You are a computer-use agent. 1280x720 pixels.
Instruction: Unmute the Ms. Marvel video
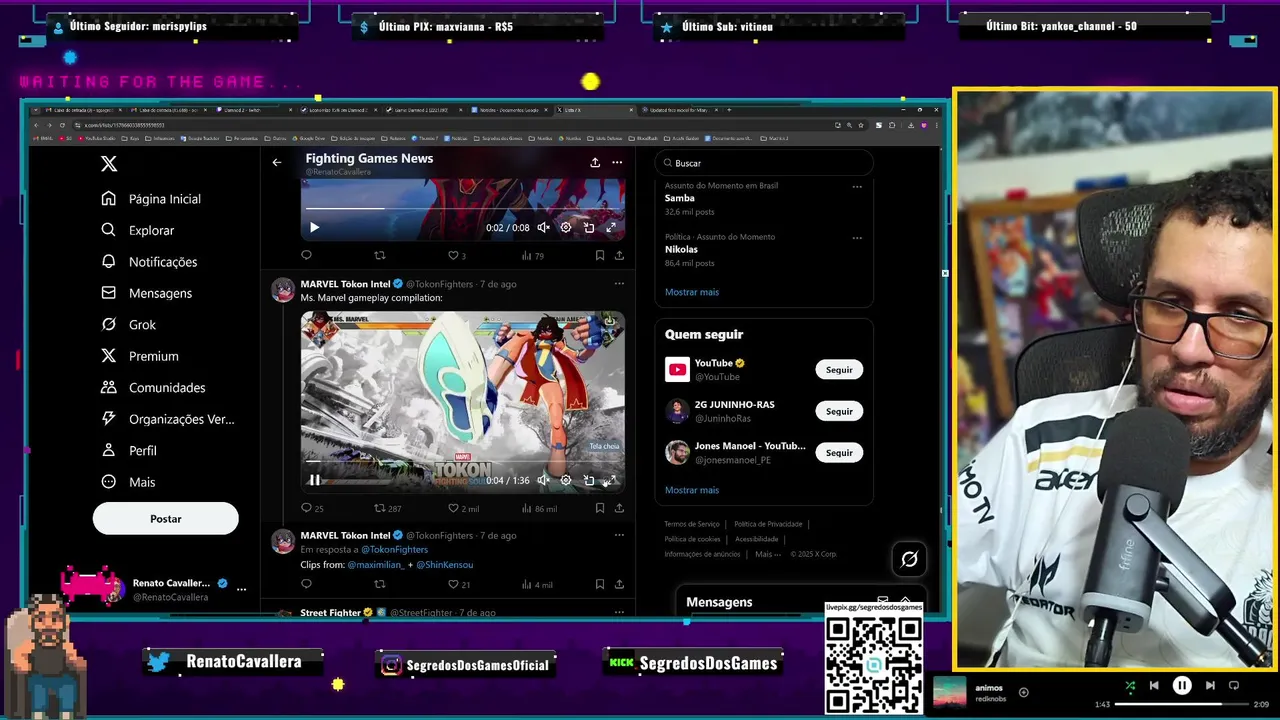tap(543, 480)
